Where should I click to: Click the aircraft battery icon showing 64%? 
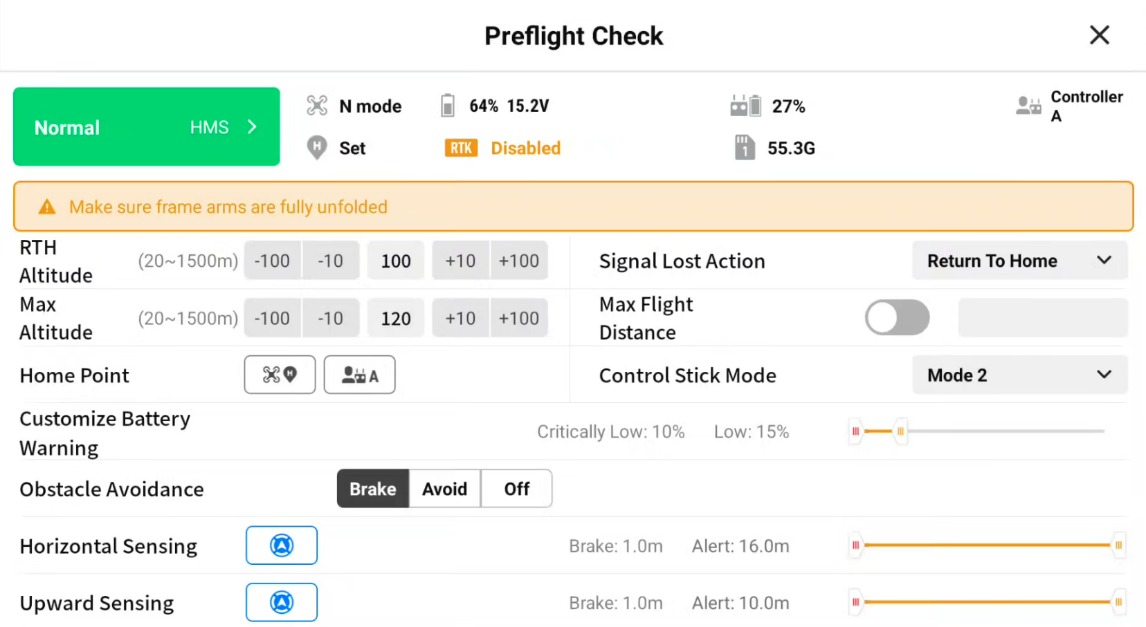(x=446, y=105)
